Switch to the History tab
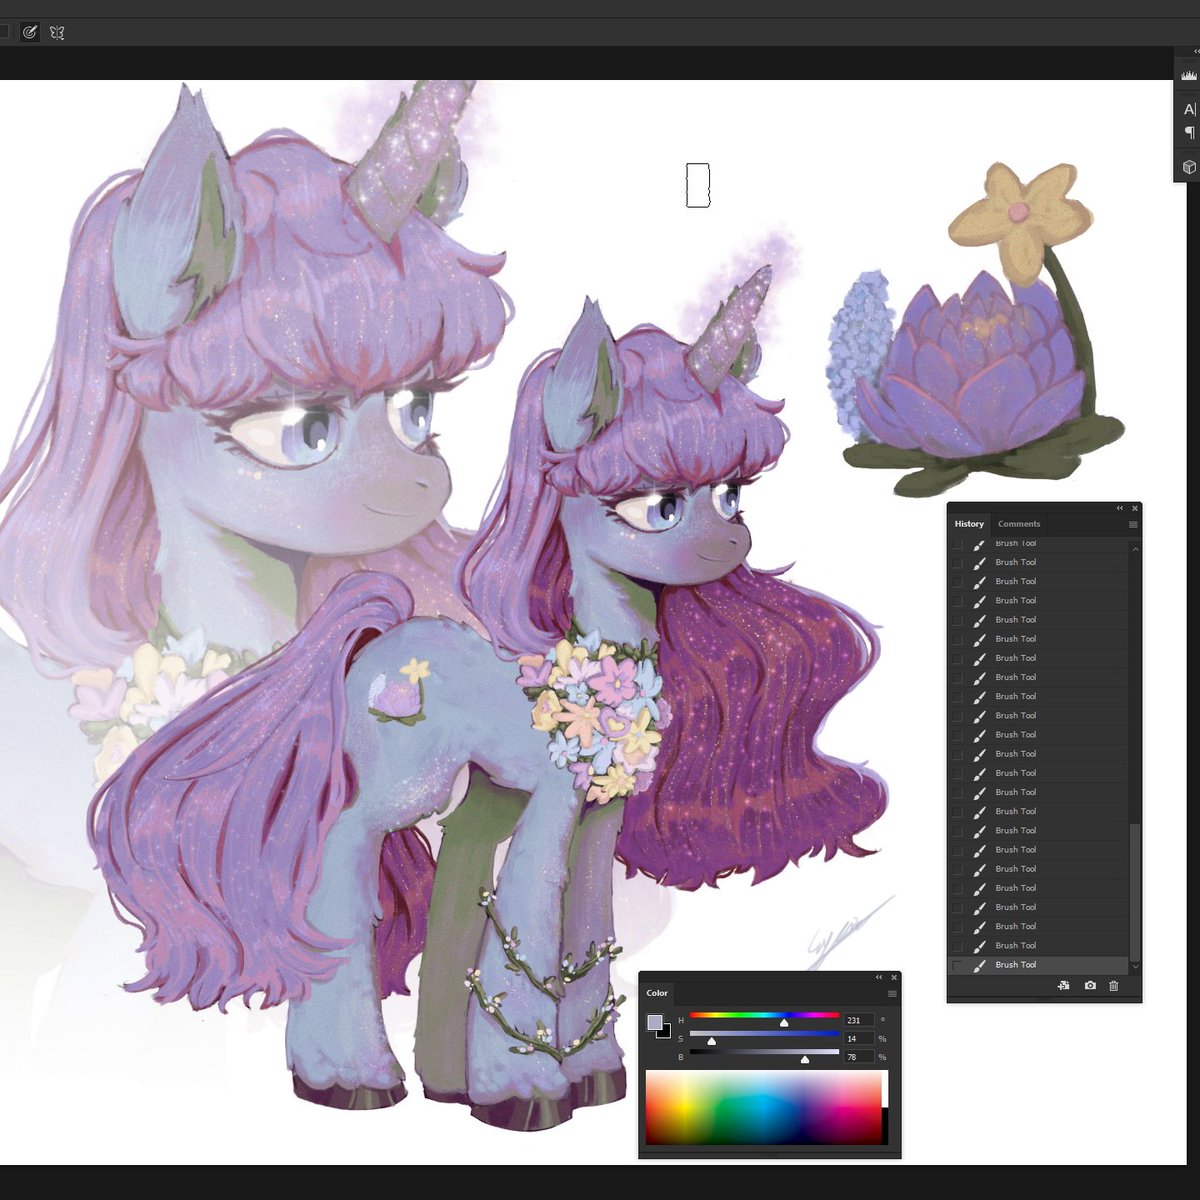The width and height of the screenshot is (1200, 1200). (968, 523)
